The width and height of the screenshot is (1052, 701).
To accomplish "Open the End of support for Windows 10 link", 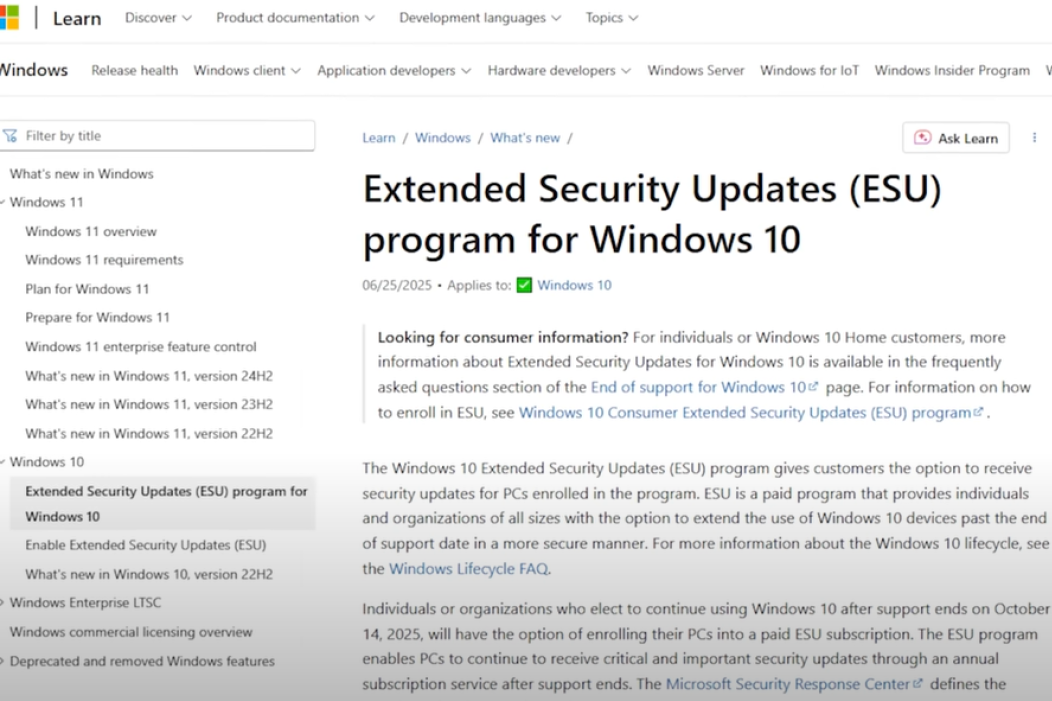I will [698, 386].
